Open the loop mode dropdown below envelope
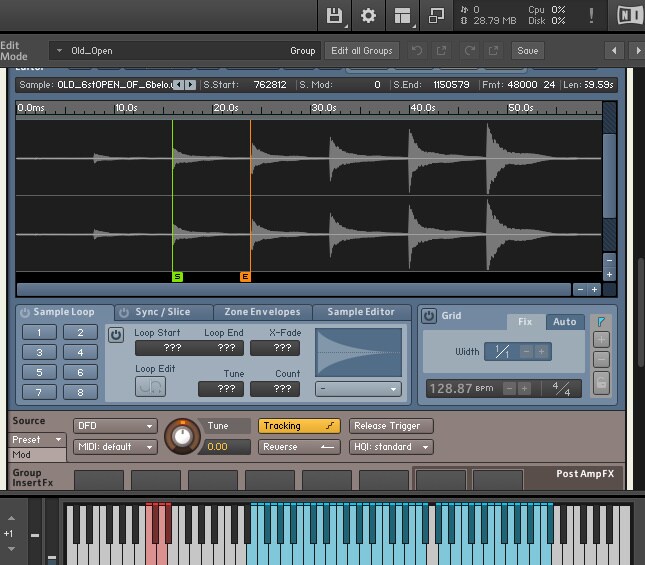The width and height of the screenshot is (645, 565). (x=358, y=389)
